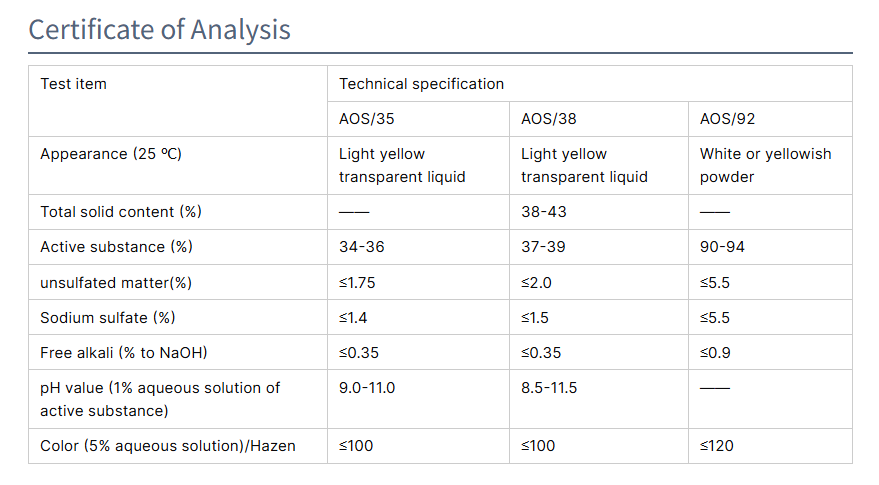
Task: Click the Appearance (25 ℃) row label
Action: 111,154
